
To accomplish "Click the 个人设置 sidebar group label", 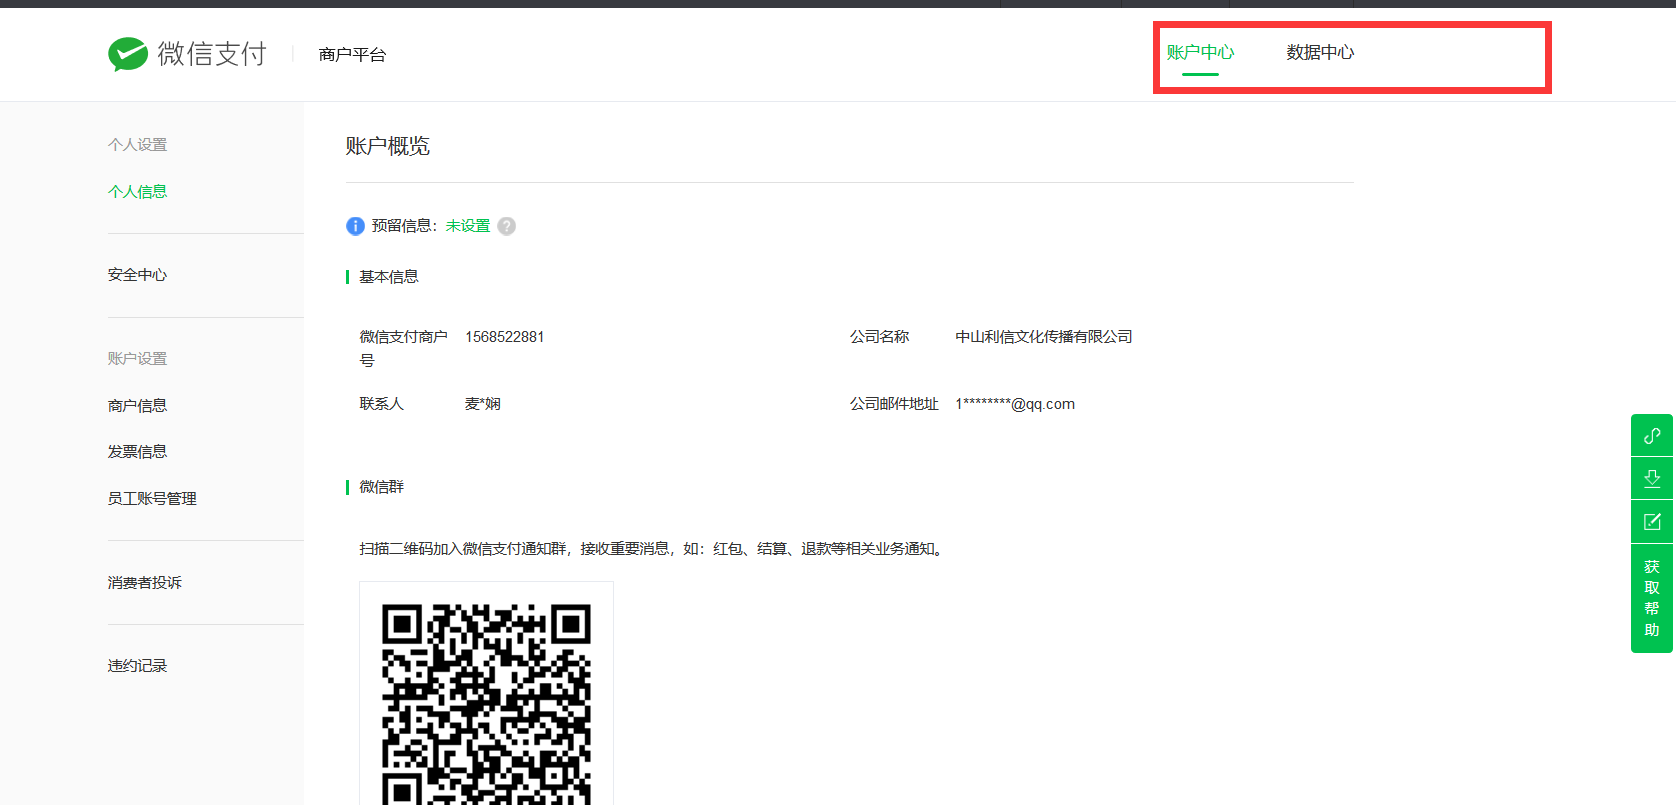I will [138, 145].
